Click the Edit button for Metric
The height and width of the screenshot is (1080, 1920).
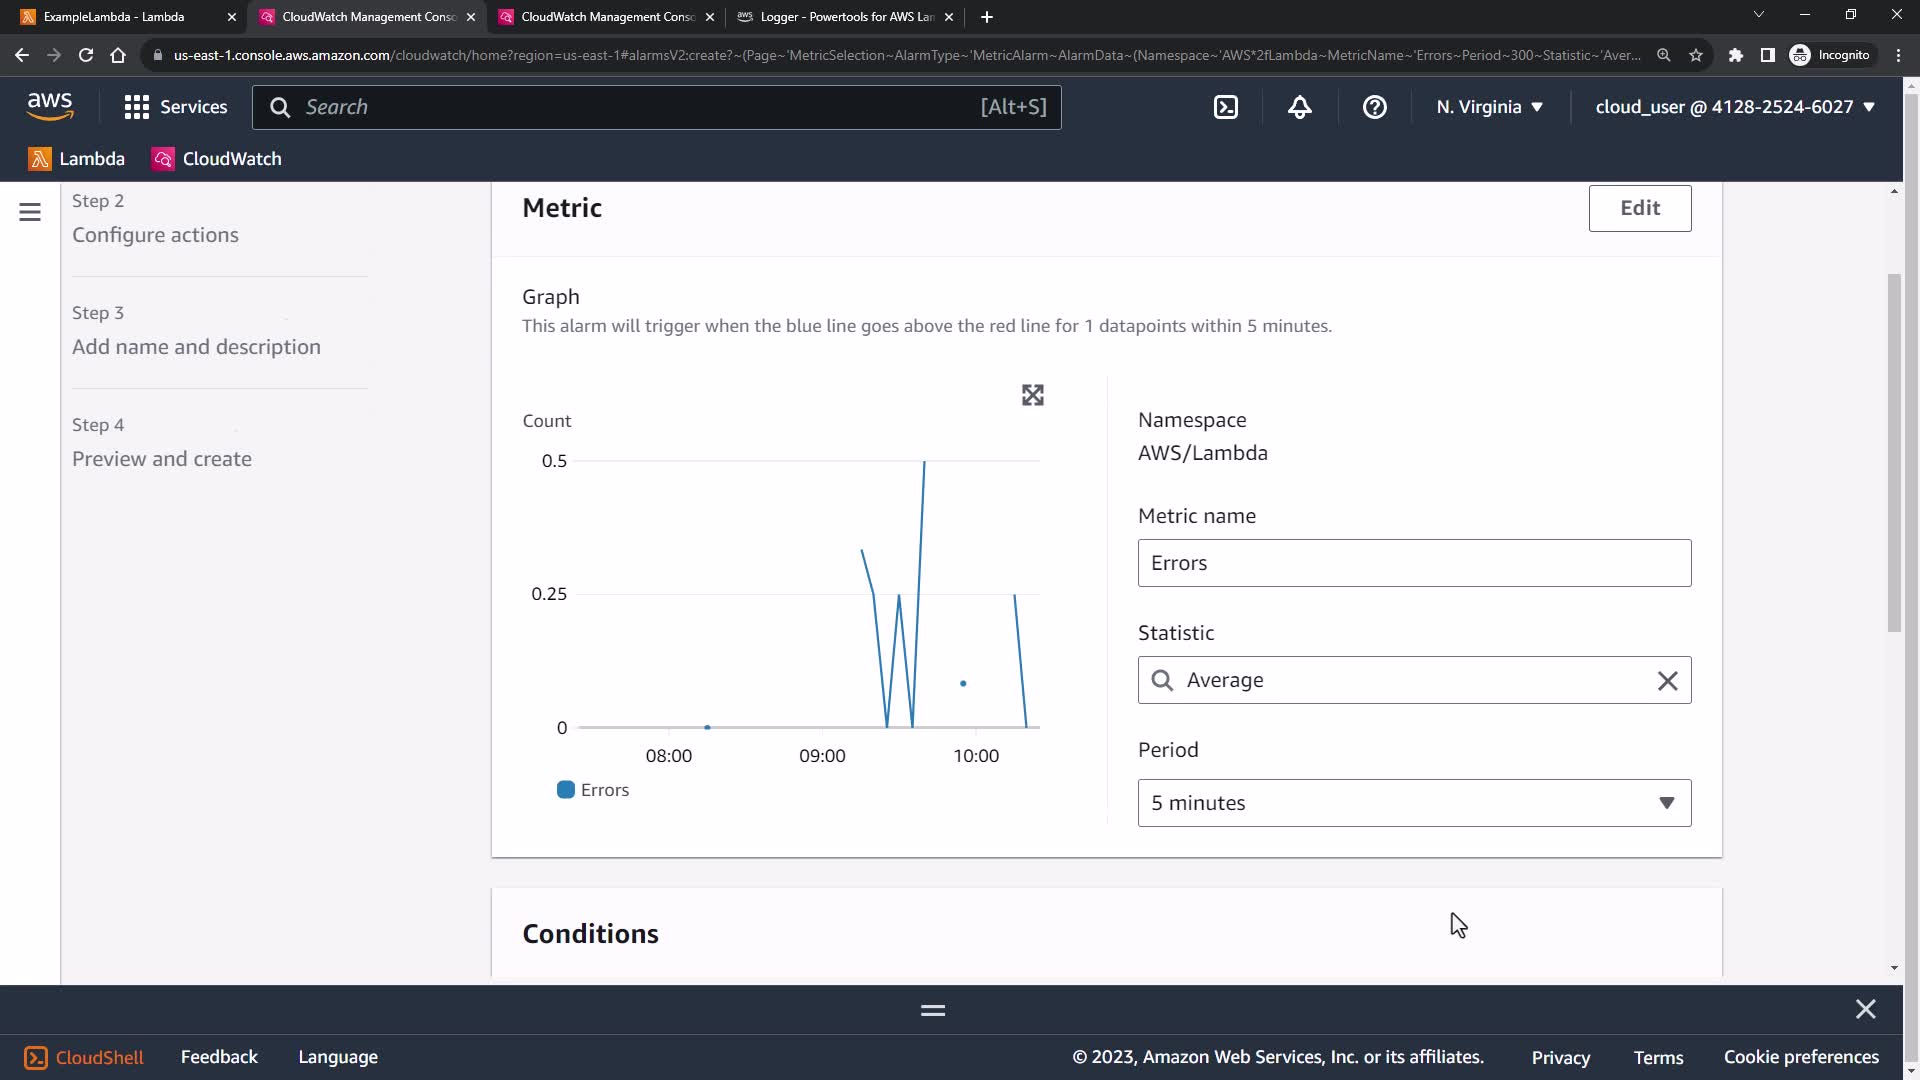(x=1639, y=208)
